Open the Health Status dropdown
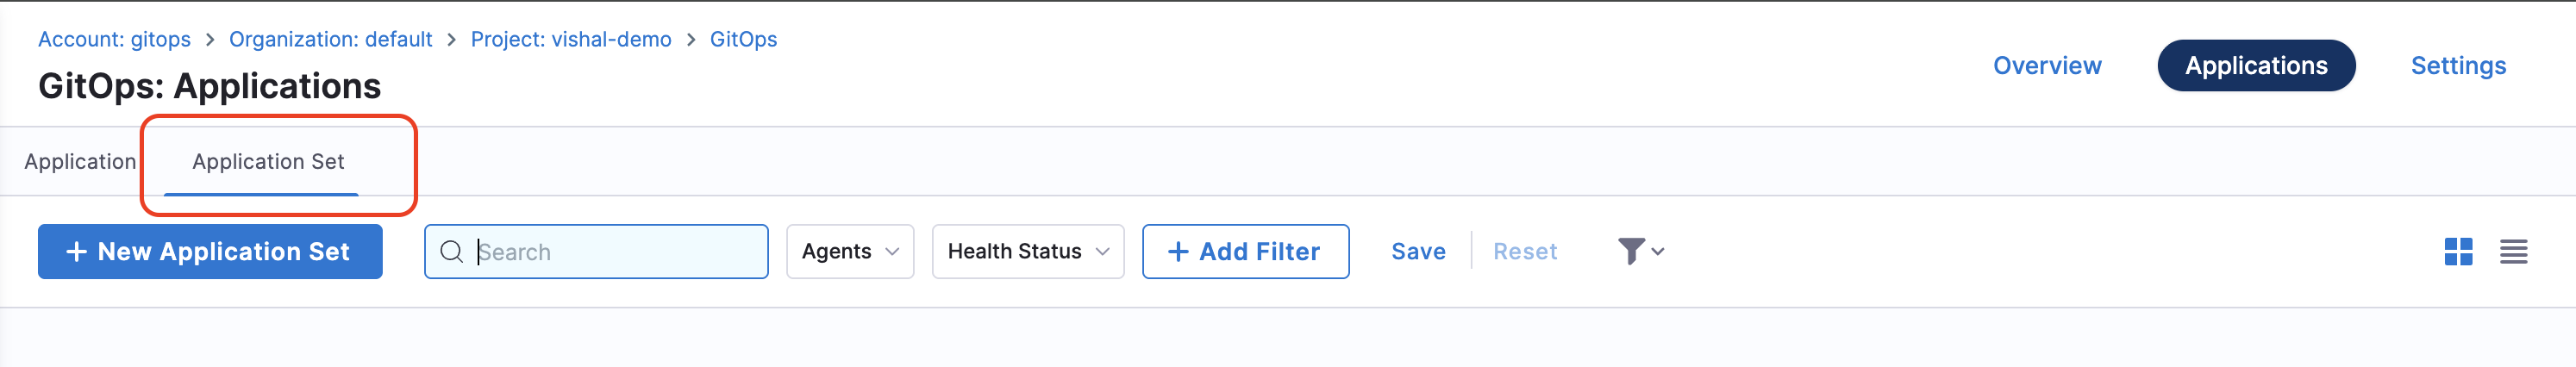The image size is (2576, 367). pos(1027,252)
